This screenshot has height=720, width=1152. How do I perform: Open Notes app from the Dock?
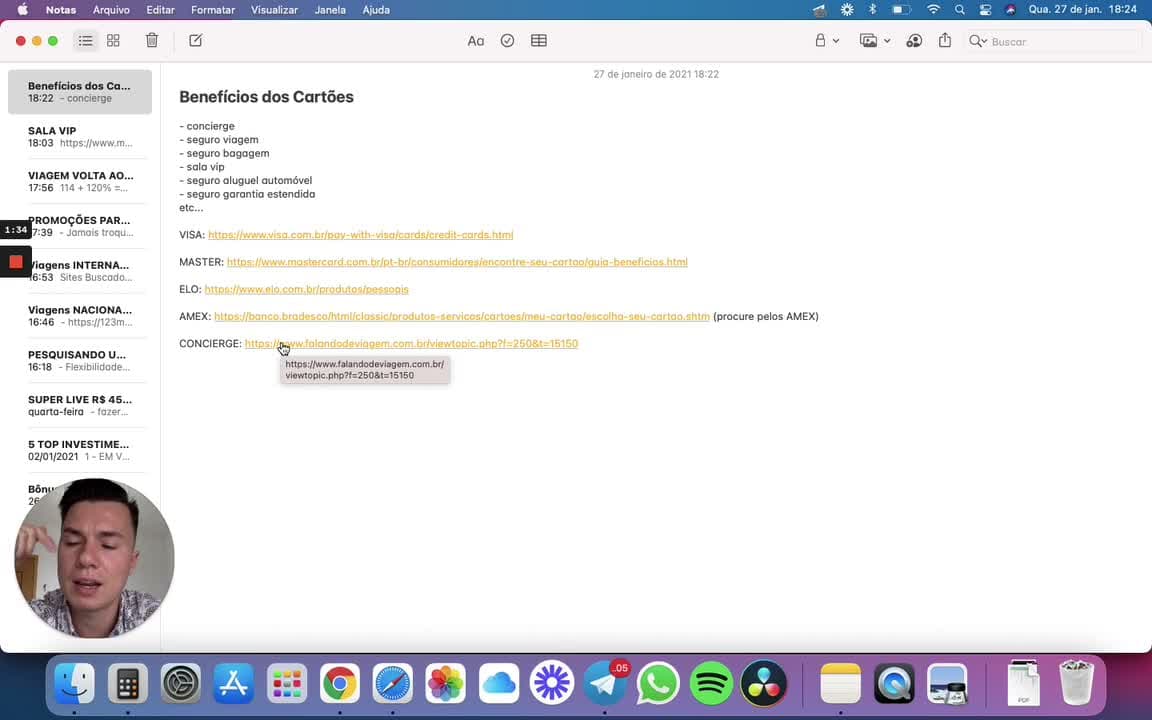click(x=840, y=683)
